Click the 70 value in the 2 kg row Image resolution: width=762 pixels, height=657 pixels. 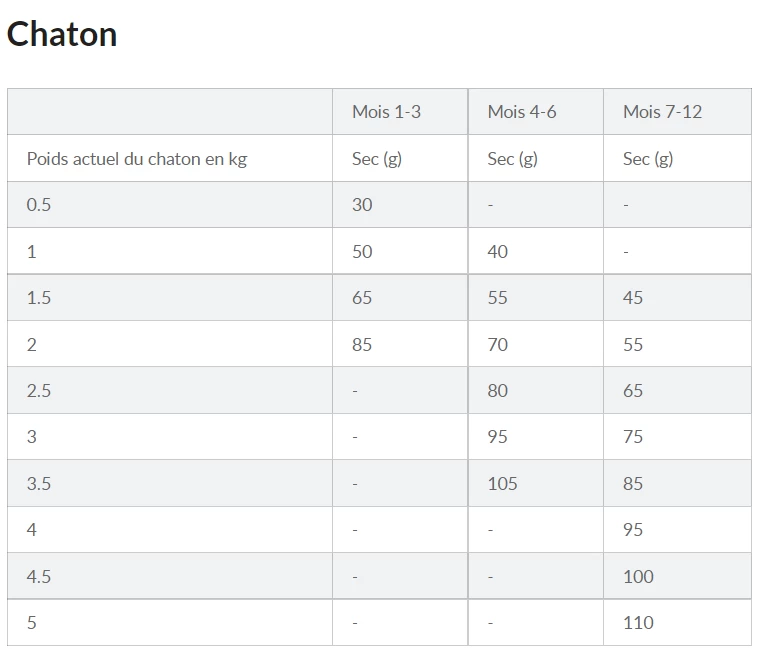(497, 345)
